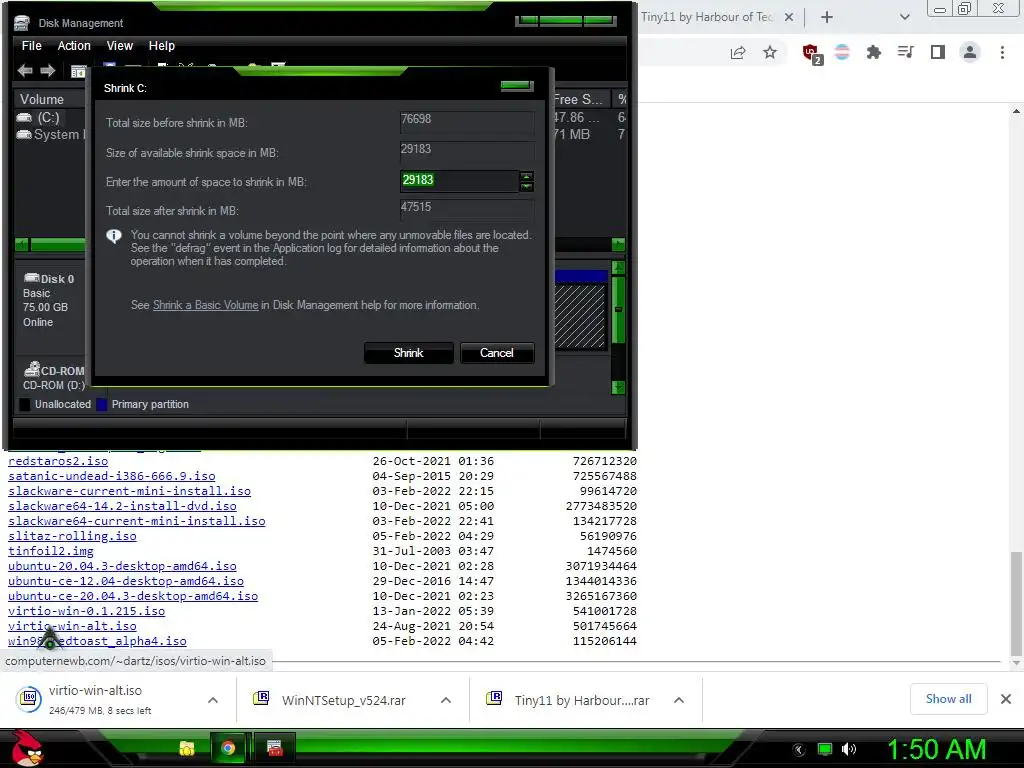
Task: Click the Free Space column header
Action: coord(581,99)
